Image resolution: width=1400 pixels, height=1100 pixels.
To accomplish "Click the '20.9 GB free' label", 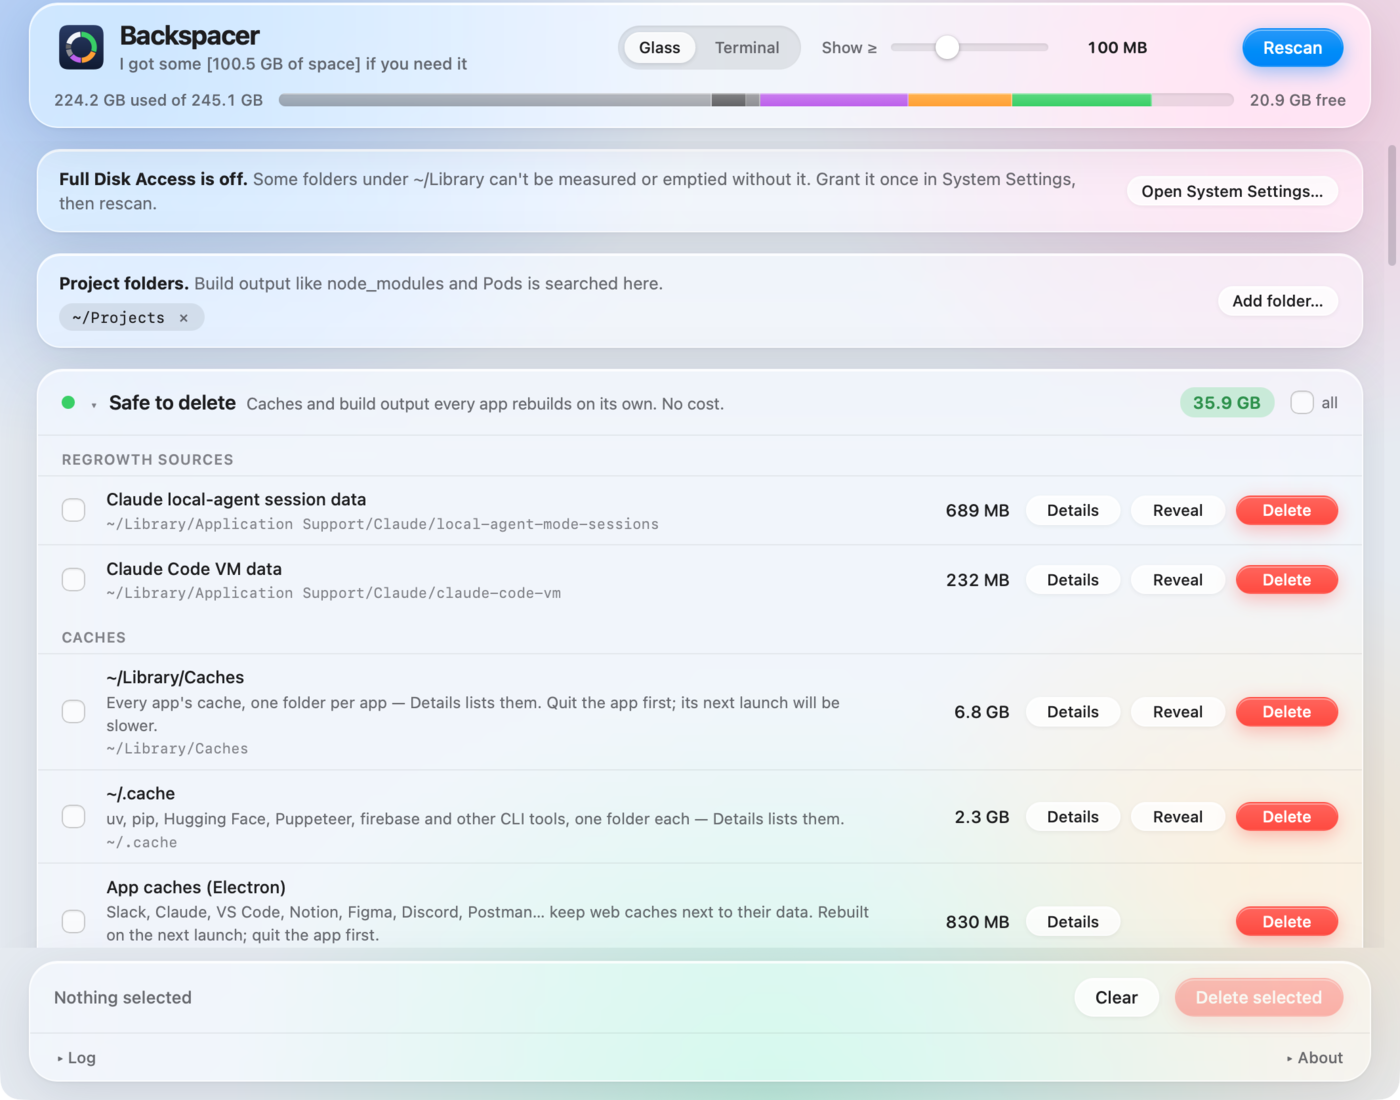I will point(1297,100).
